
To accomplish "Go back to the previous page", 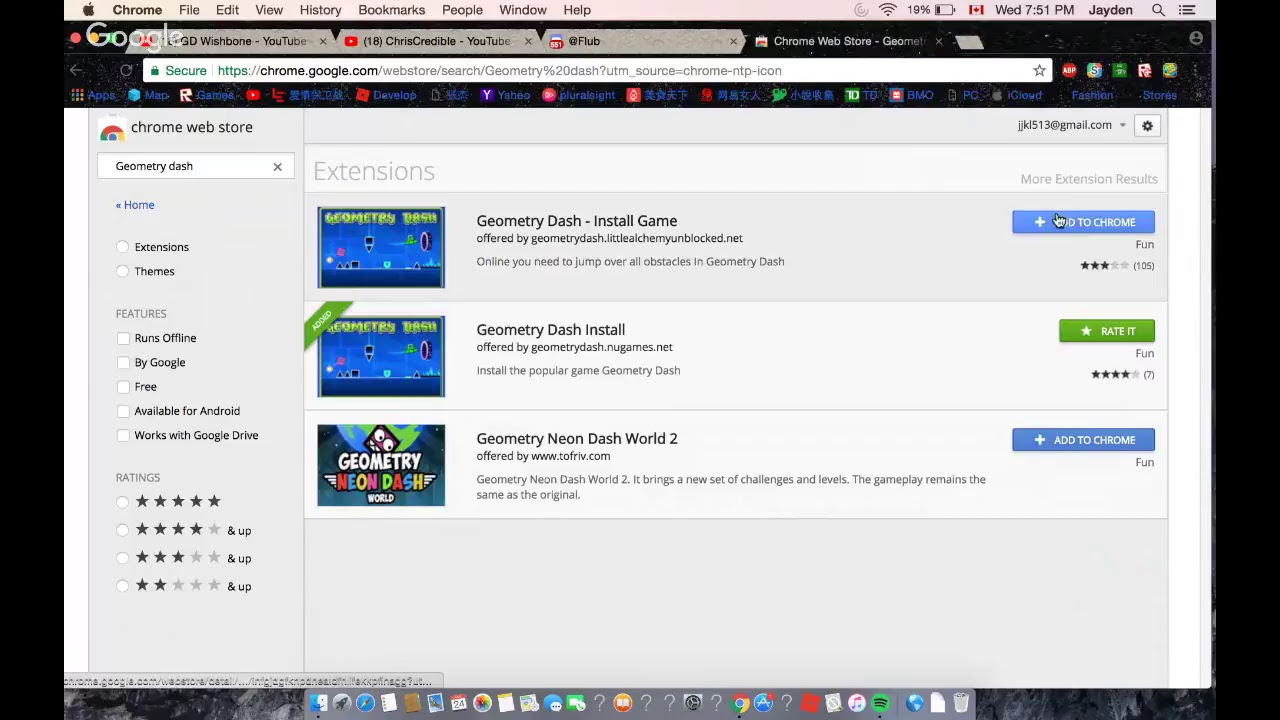I will [76, 70].
